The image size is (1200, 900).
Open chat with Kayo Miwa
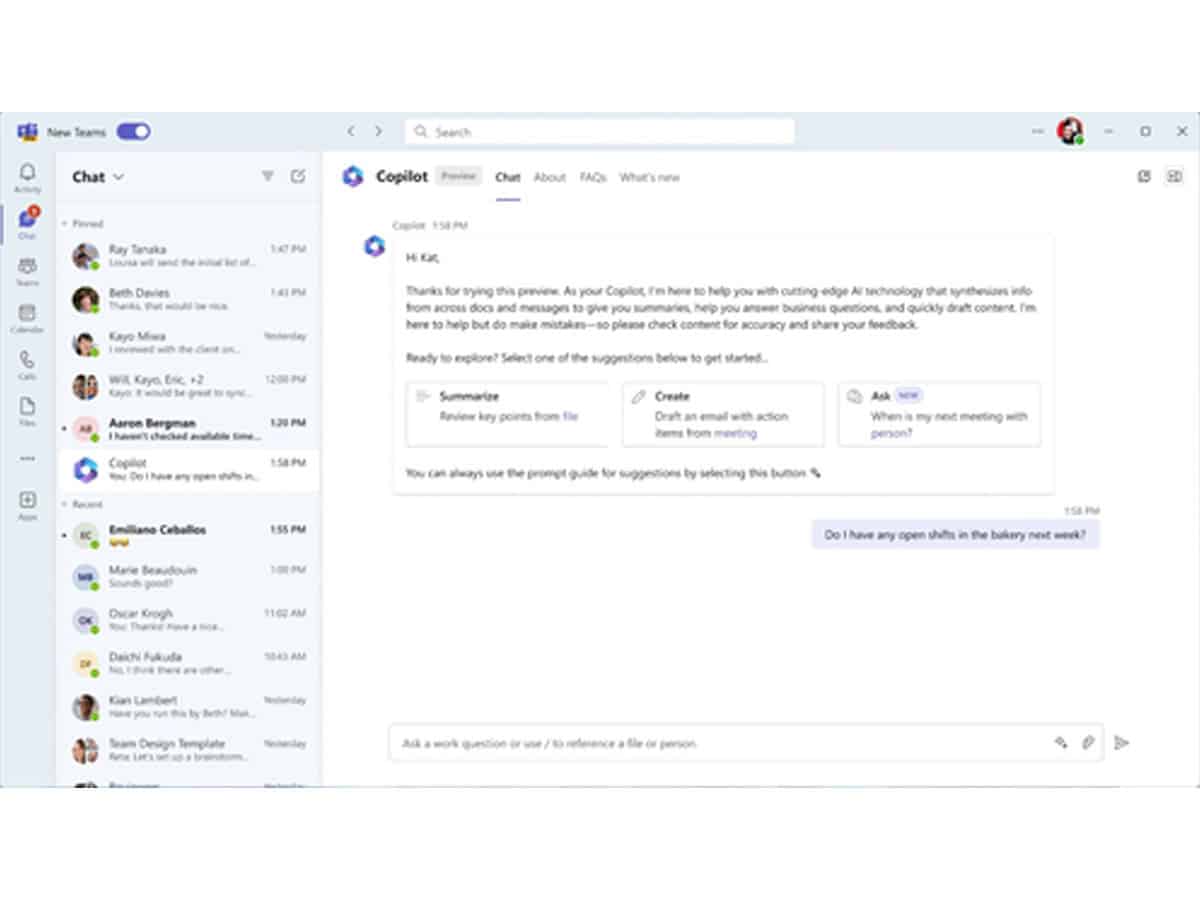pyautogui.click(x=189, y=343)
